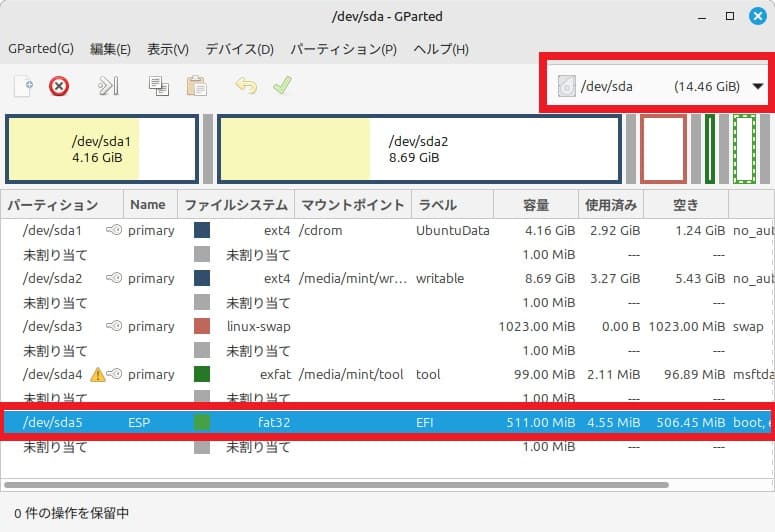Select the /dev/sda3 partition row

[x=388, y=326]
